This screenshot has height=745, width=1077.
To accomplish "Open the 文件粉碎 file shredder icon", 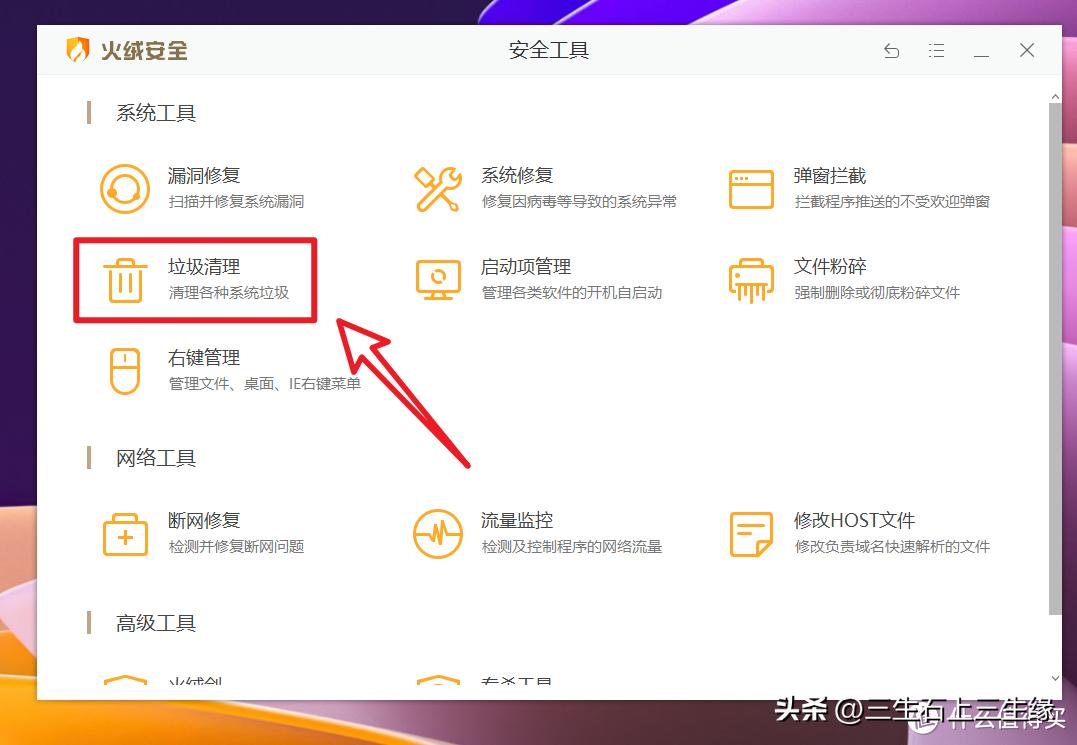I will point(751,280).
